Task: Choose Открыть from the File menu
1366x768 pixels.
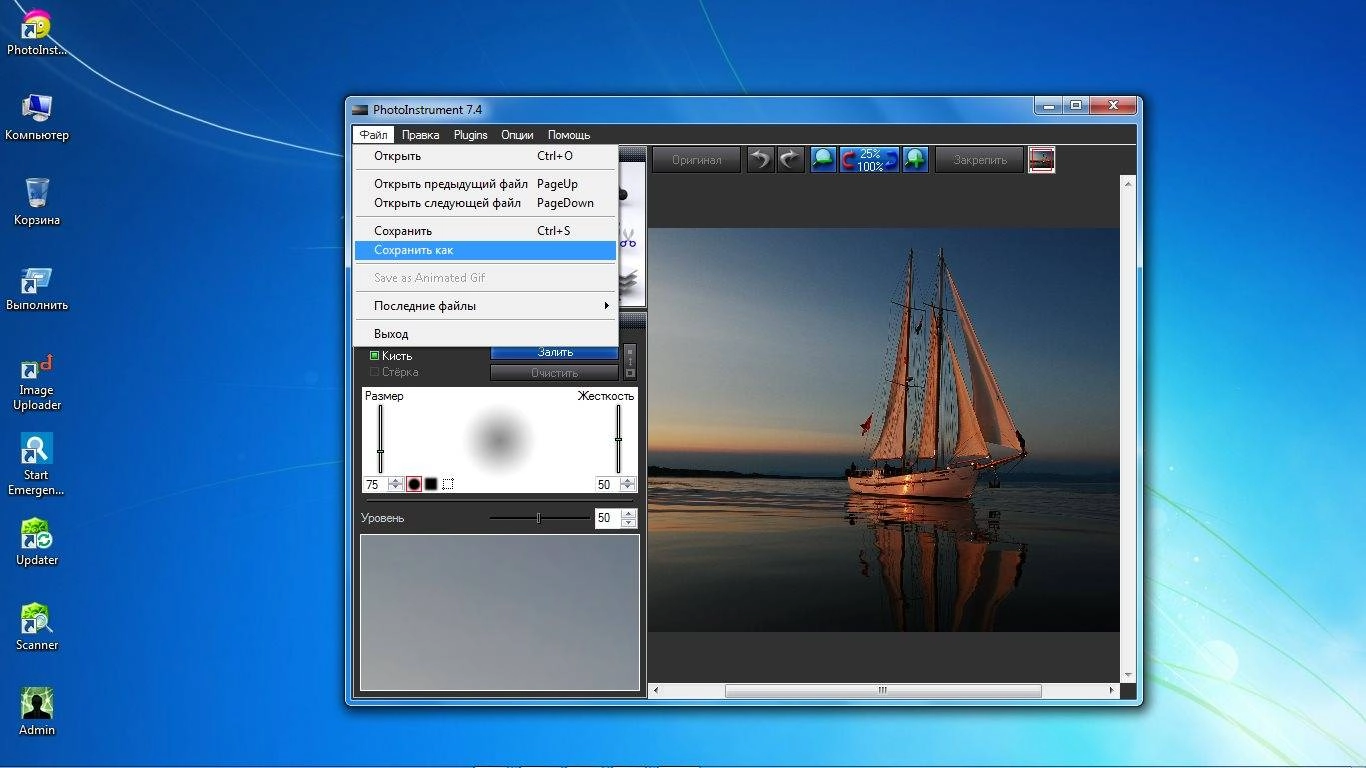Action: 485,156
